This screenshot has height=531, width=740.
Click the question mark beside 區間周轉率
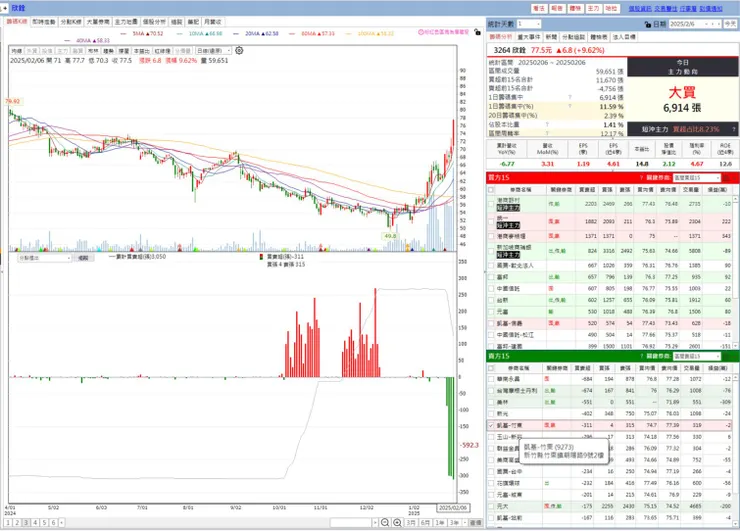(x=547, y=134)
